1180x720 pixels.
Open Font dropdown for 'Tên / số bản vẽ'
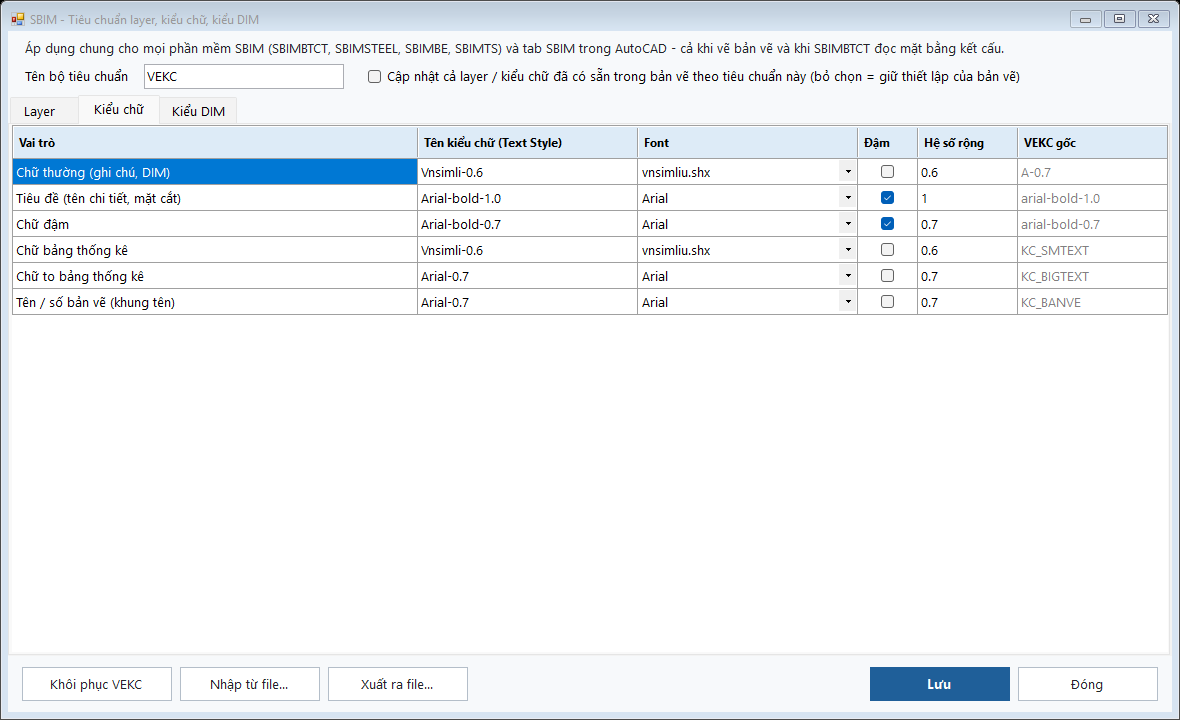pyautogui.click(x=848, y=302)
